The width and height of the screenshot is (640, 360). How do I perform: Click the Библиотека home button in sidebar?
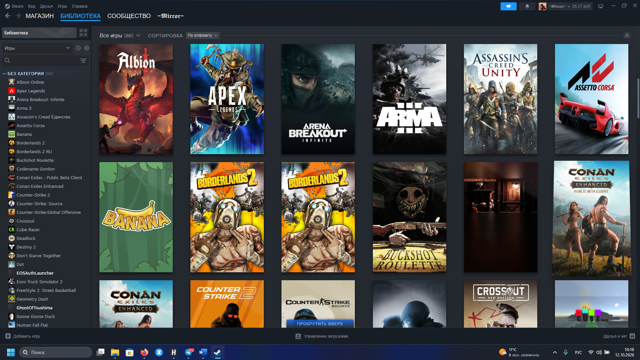[x=39, y=33]
